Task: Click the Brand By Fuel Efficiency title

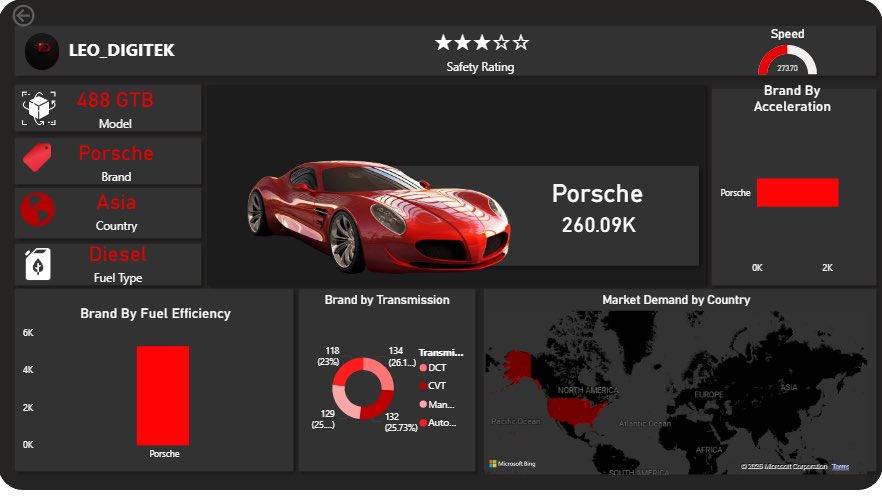Action: (x=155, y=314)
